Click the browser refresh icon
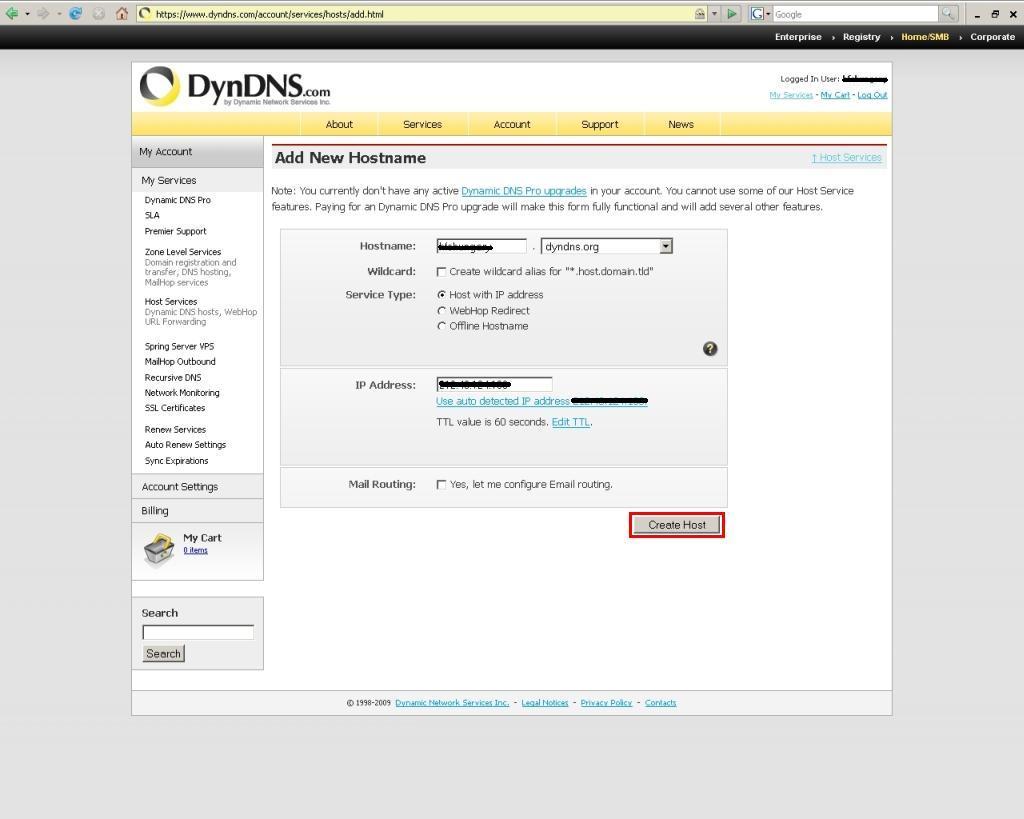This screenshot has height=819, width=1024. click(76, 13)
